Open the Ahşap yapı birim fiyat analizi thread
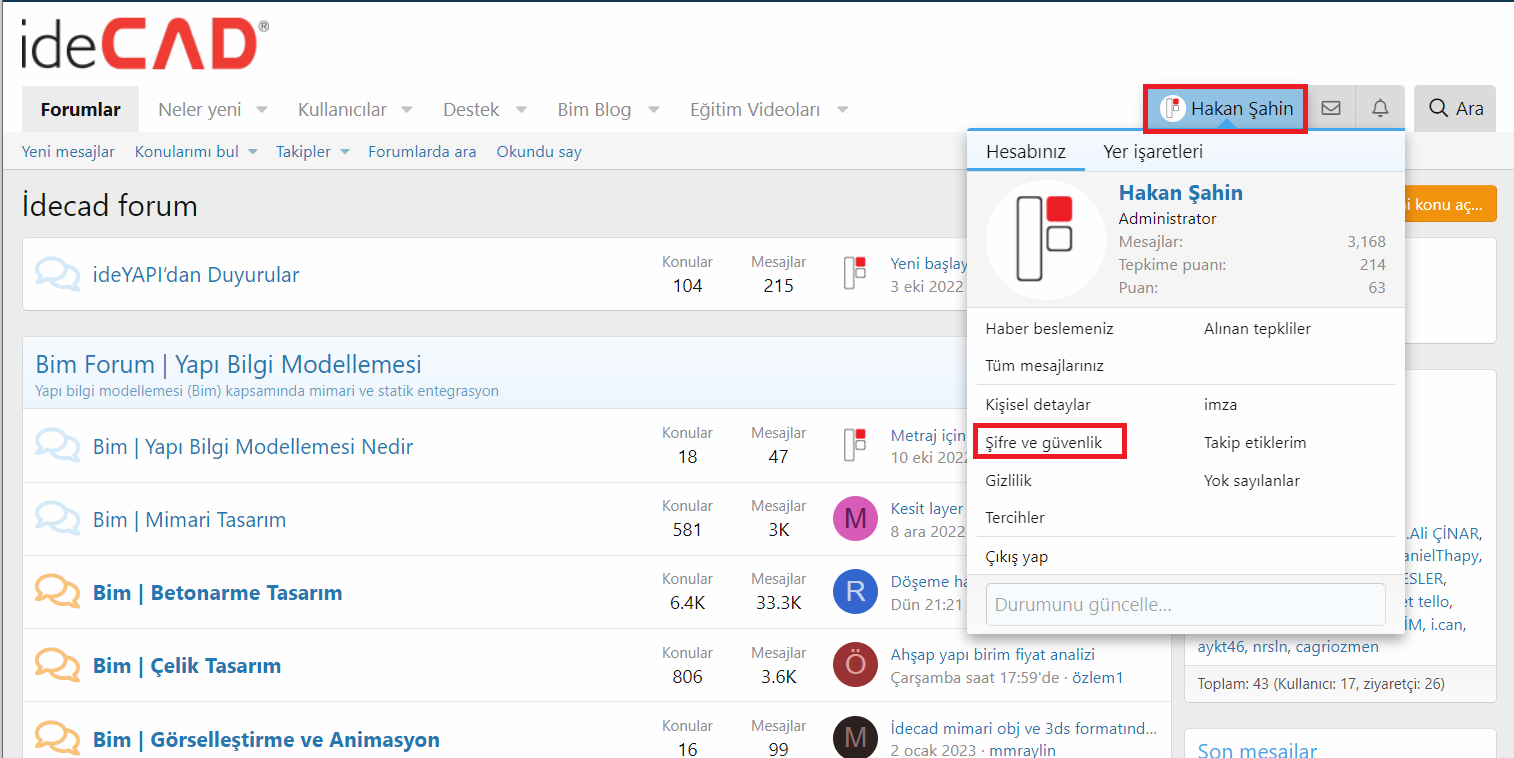The width and height of the screenshot is (1514, 758). pos(993,655)
